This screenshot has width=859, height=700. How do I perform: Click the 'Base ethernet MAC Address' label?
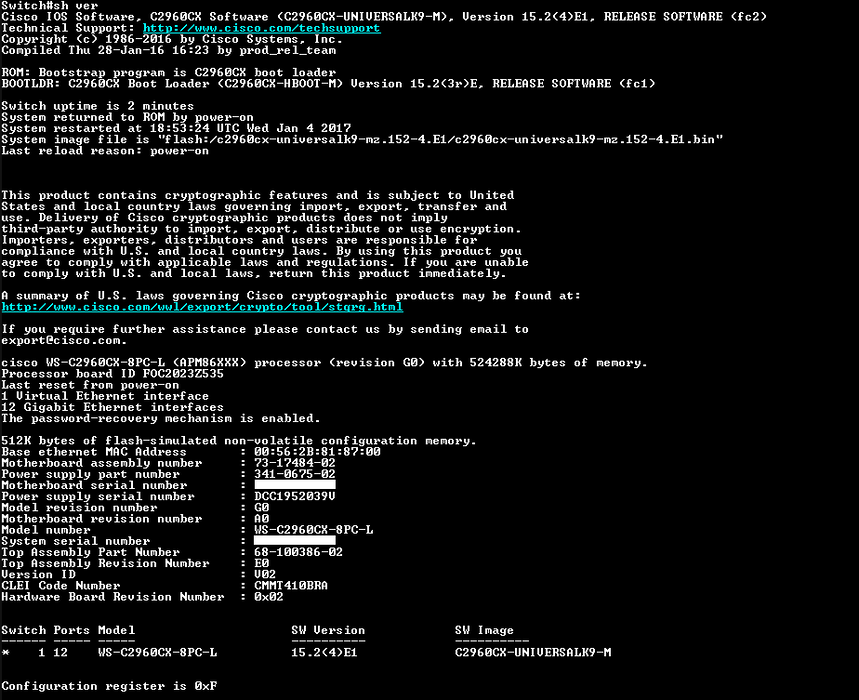click(x=94, y=452)
